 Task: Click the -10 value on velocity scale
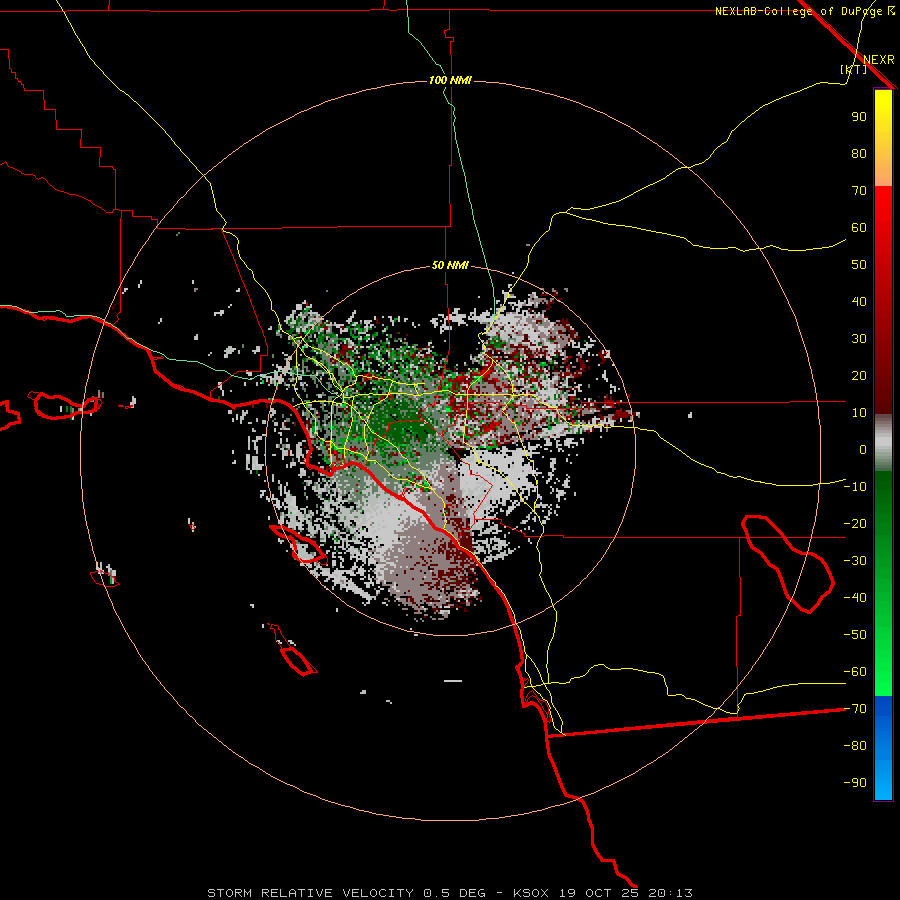point(855,487)
